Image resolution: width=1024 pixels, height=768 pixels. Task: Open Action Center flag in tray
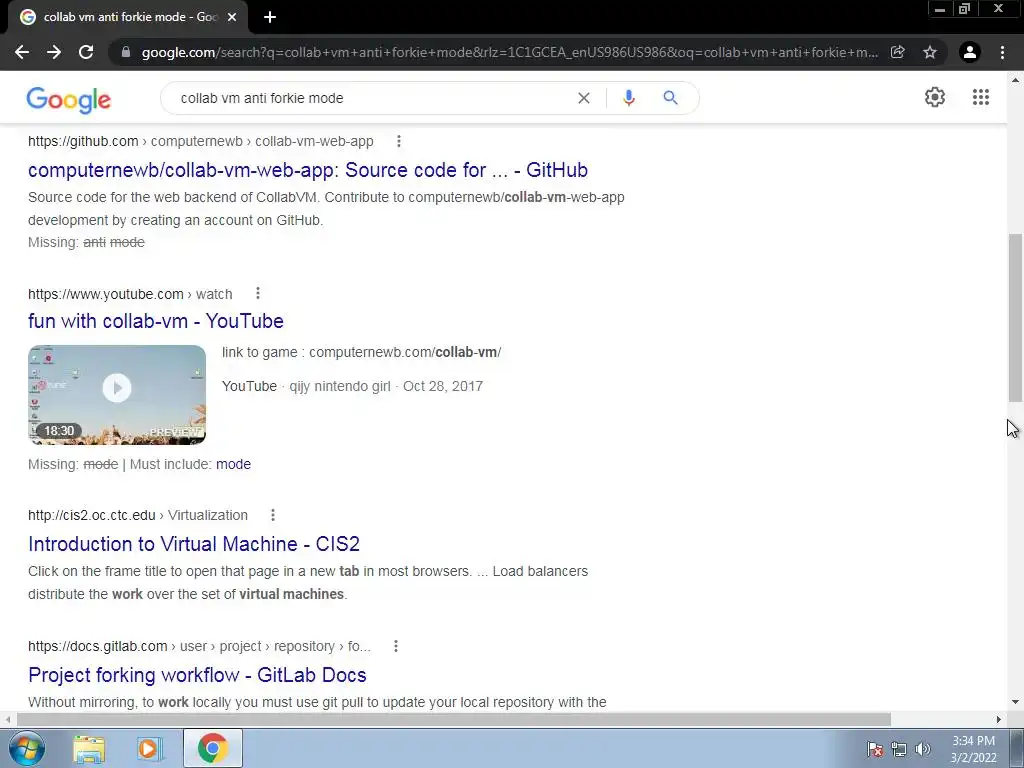[874, 749]
